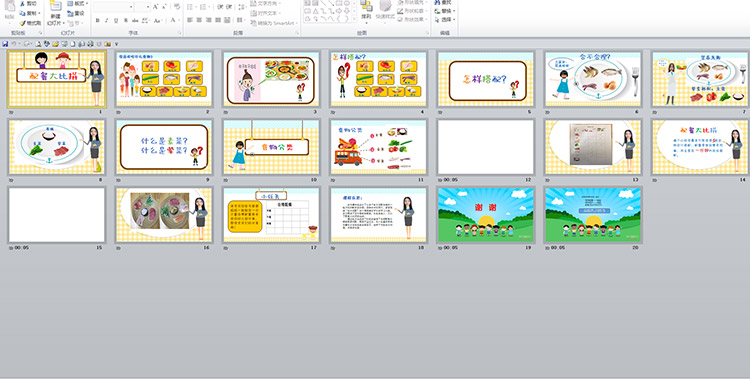This screenshot has width=750, height=379.
Task: Open the Convert to SmartArt menu
Action: coord(274,23)
